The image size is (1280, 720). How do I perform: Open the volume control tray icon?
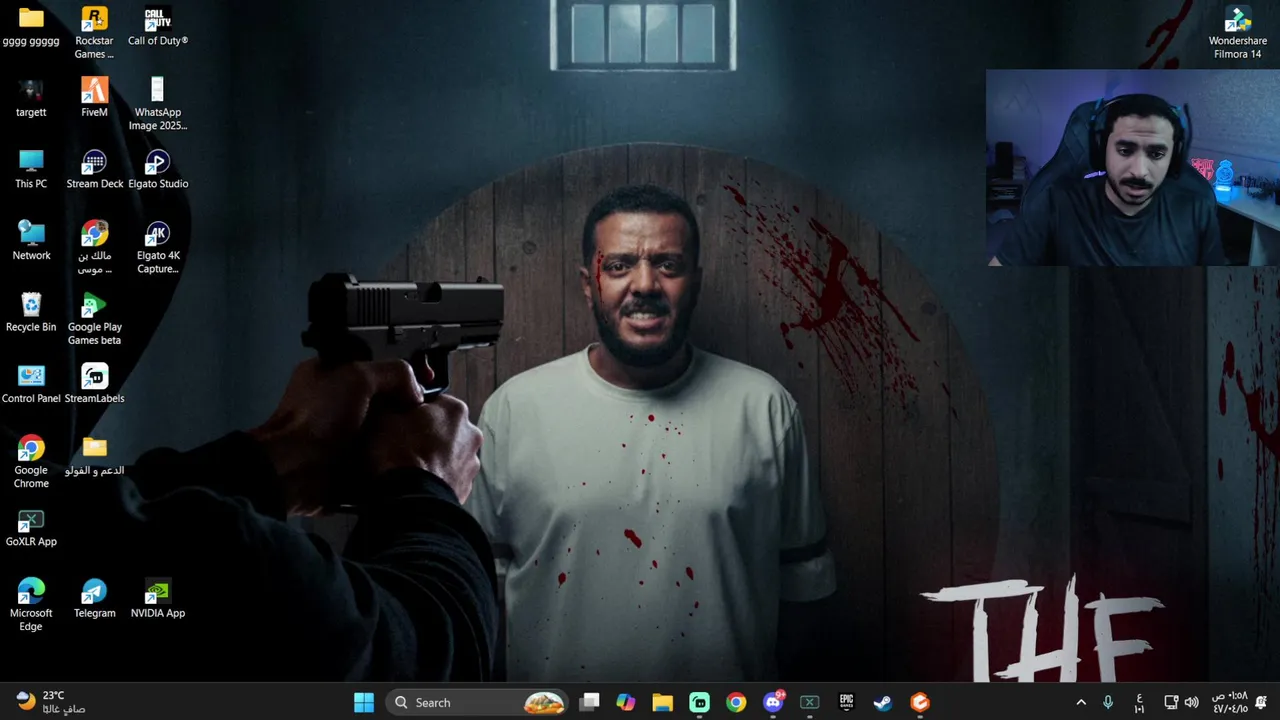[1191, 702]
